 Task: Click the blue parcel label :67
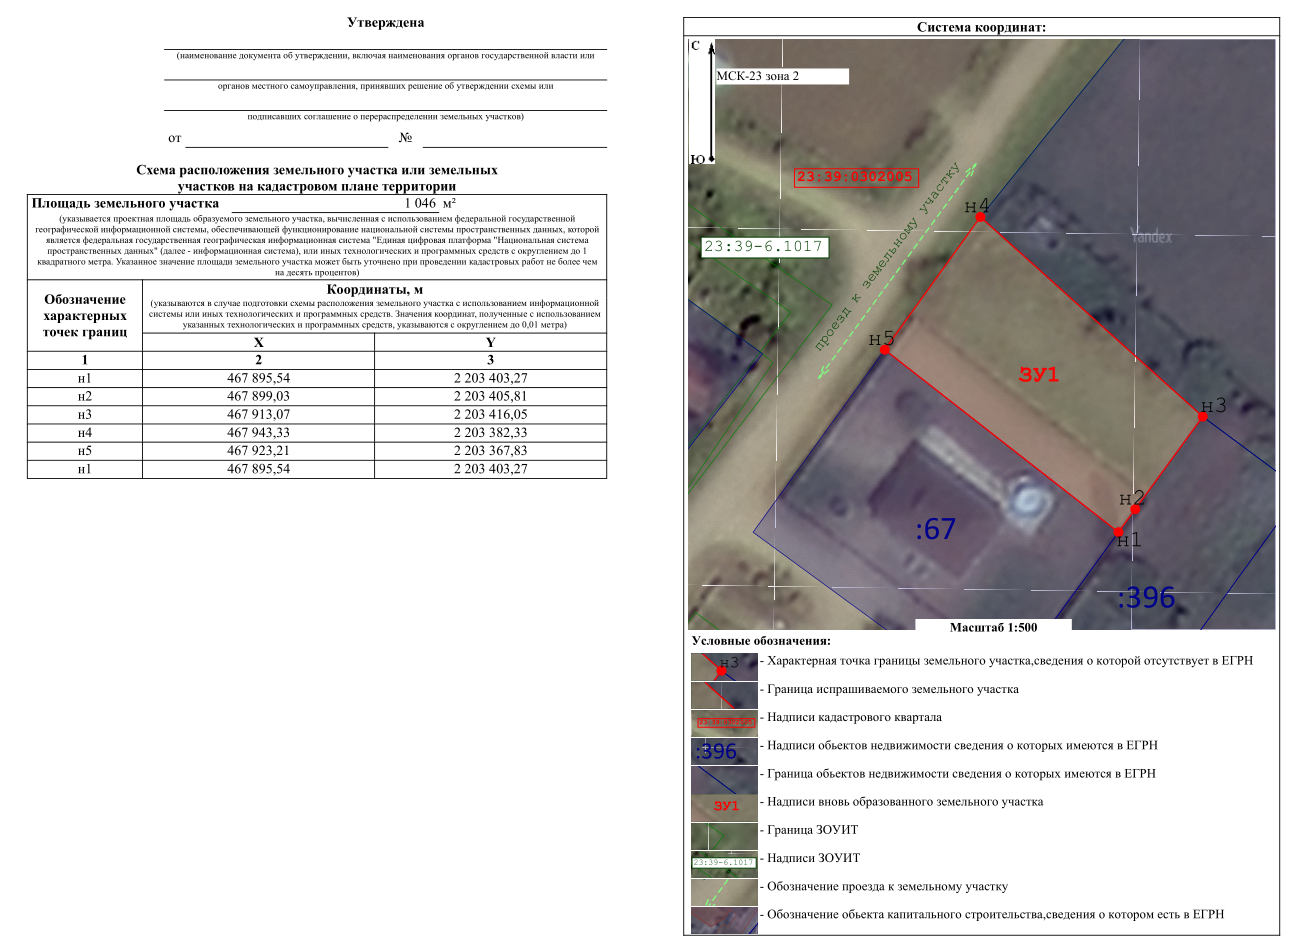[x=936, y=529]
